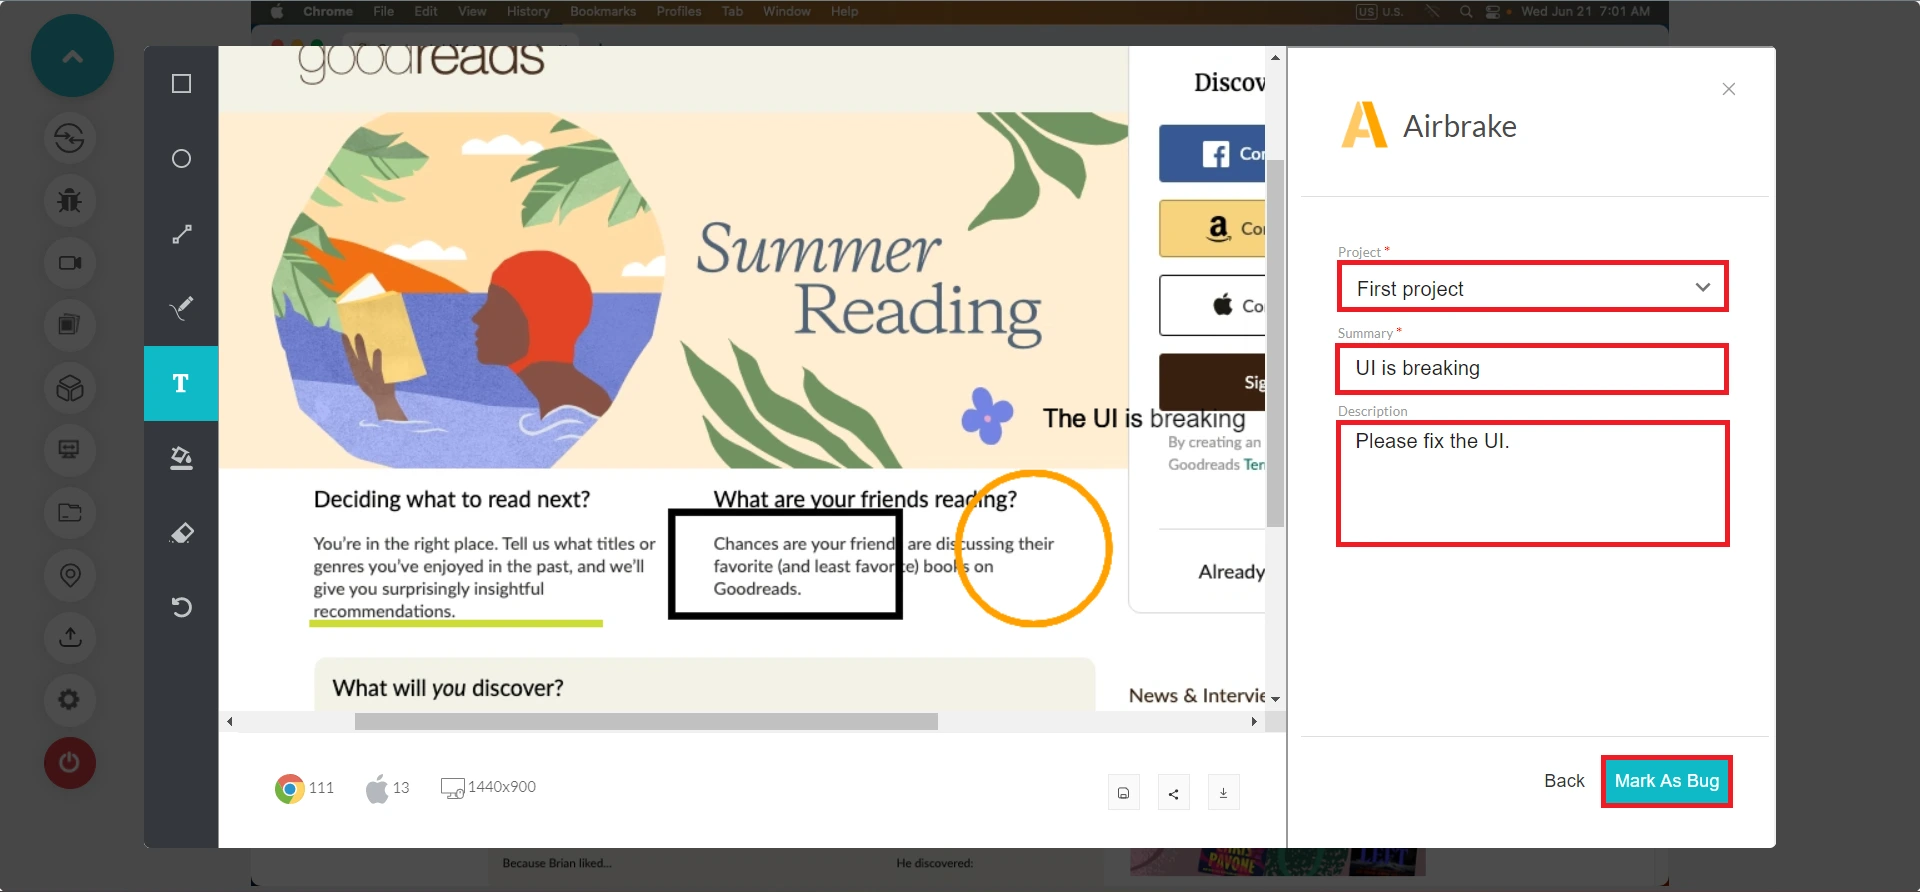1920x892 pixels.
Task: Open the Bookmarks menu in the menu bar
Action: pos(603,12)
